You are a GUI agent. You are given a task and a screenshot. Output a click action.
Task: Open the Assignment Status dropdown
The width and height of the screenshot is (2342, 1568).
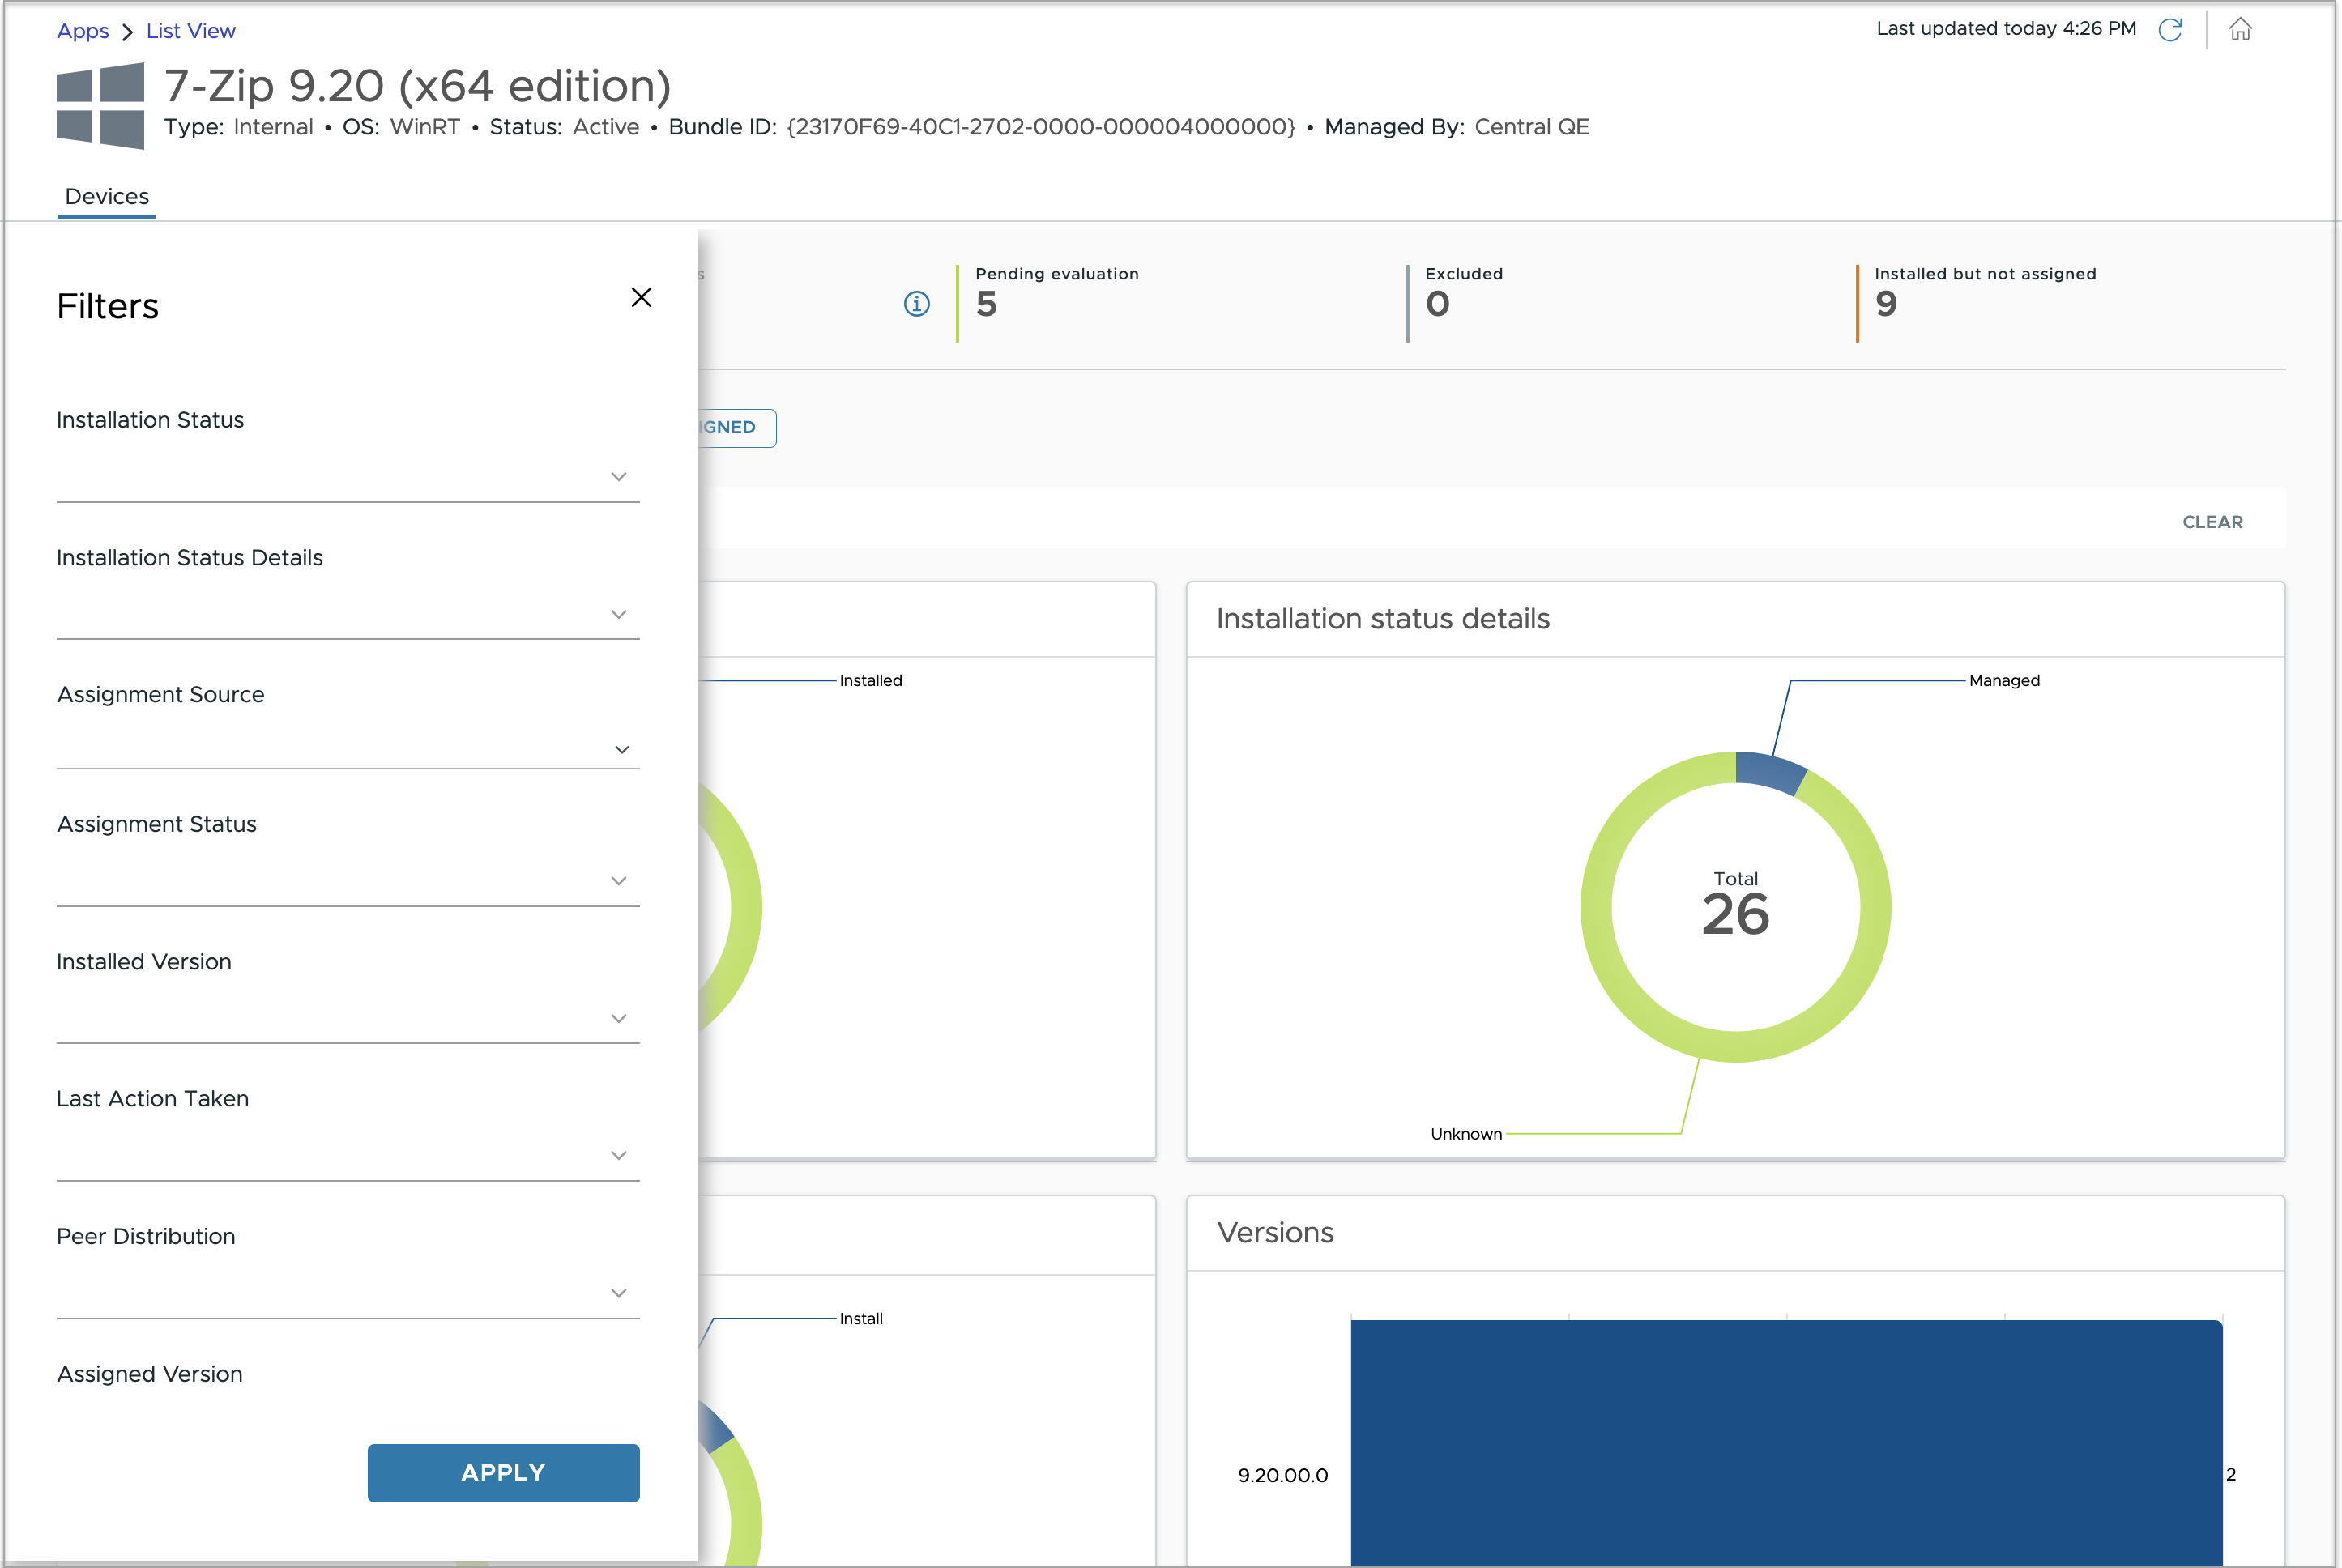pyautogui.click(x=348, y=881)
